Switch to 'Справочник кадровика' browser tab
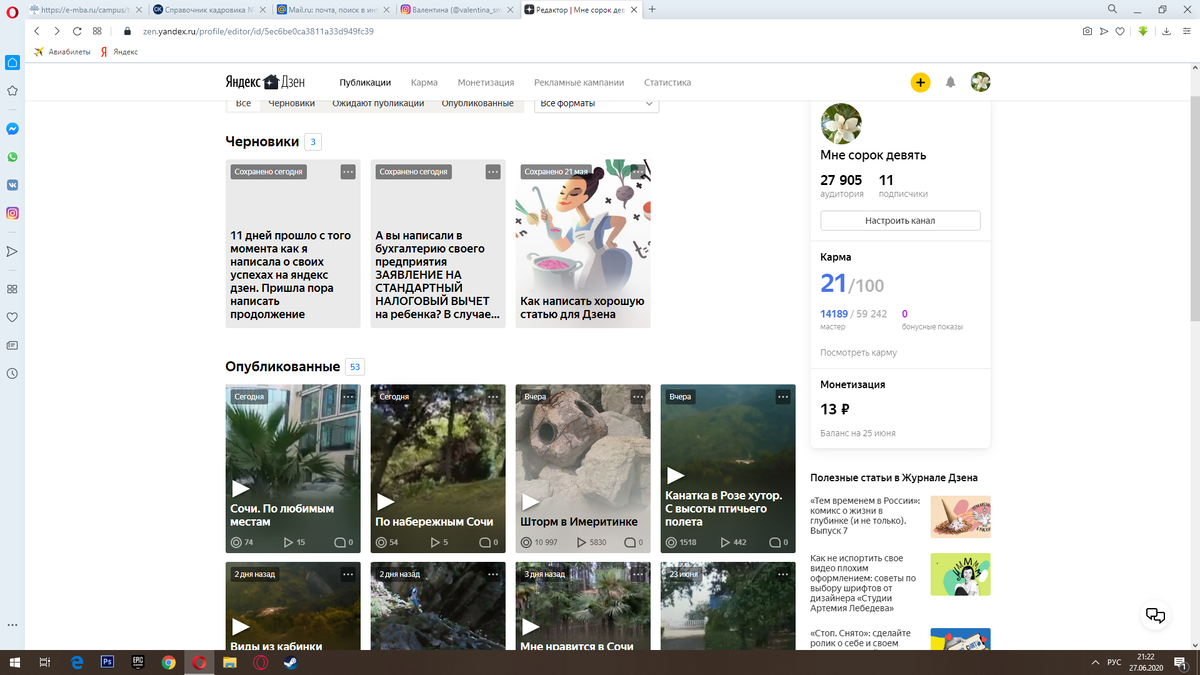 pos(209,9)
